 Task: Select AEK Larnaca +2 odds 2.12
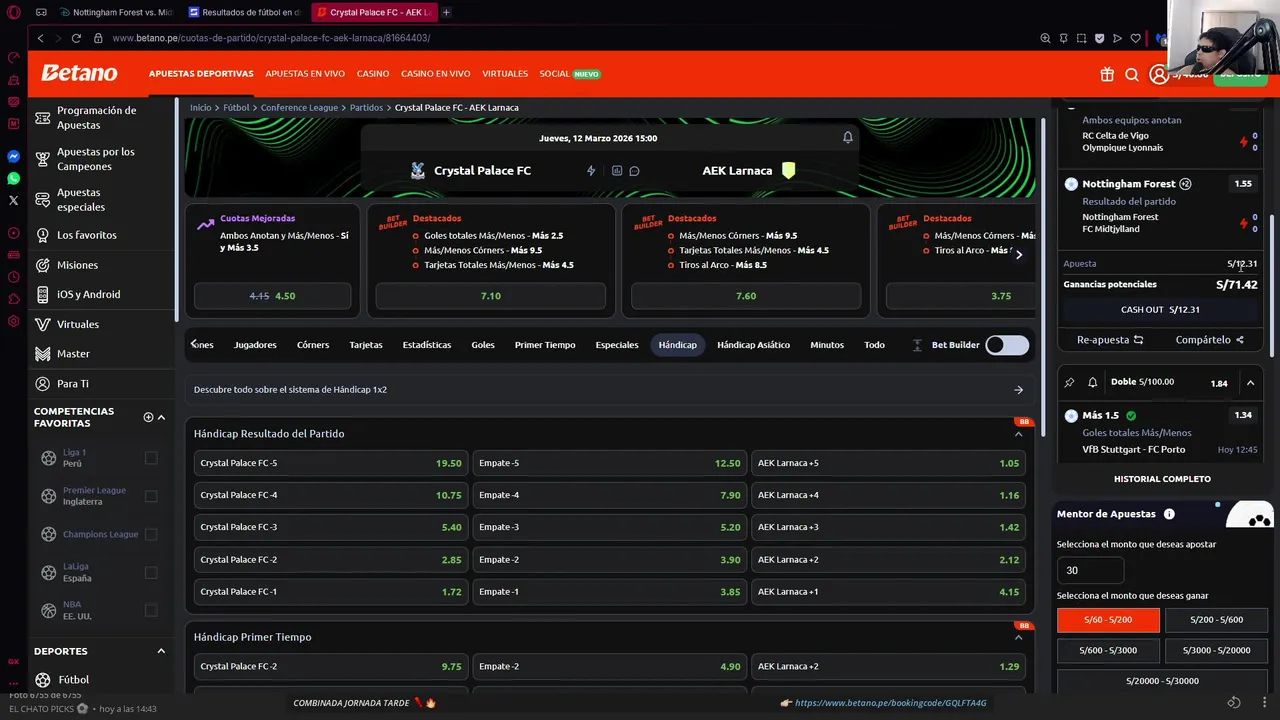click(x=888, y=560)
